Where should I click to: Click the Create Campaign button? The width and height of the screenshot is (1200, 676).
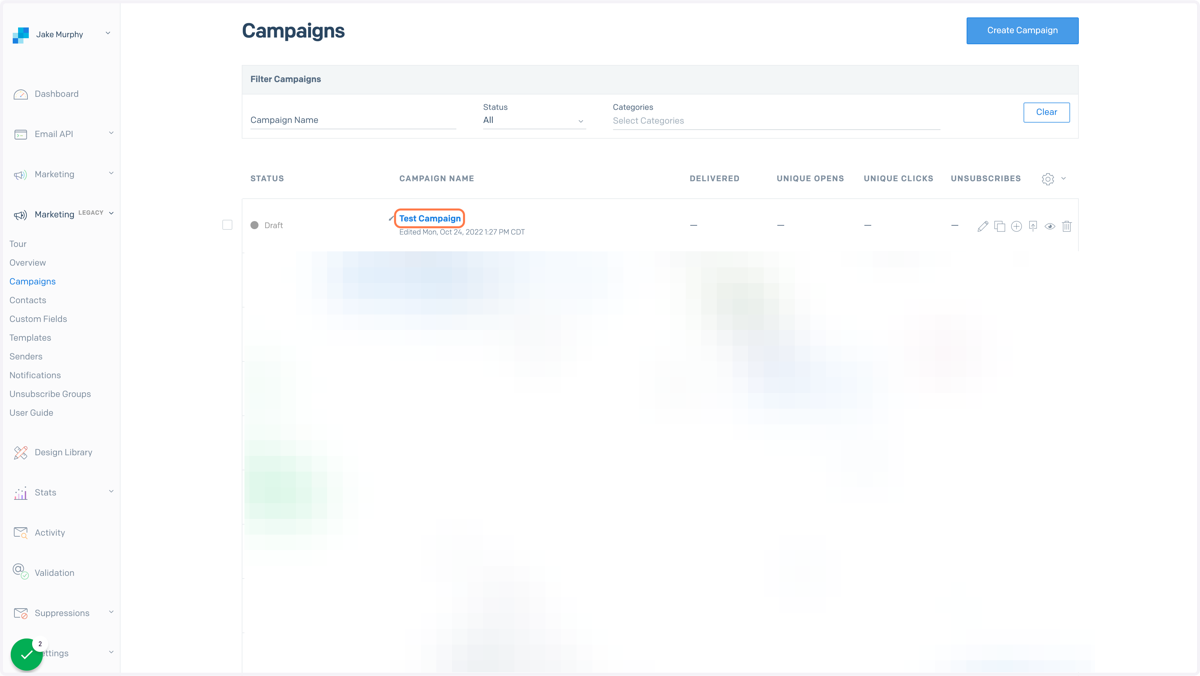[1022, 31]
